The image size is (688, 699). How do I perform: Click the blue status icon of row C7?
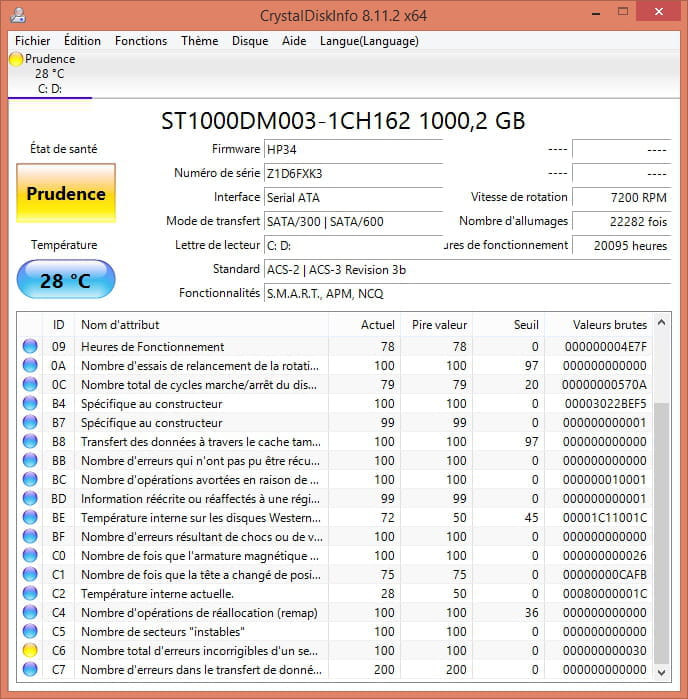click(x=30, y=669)
